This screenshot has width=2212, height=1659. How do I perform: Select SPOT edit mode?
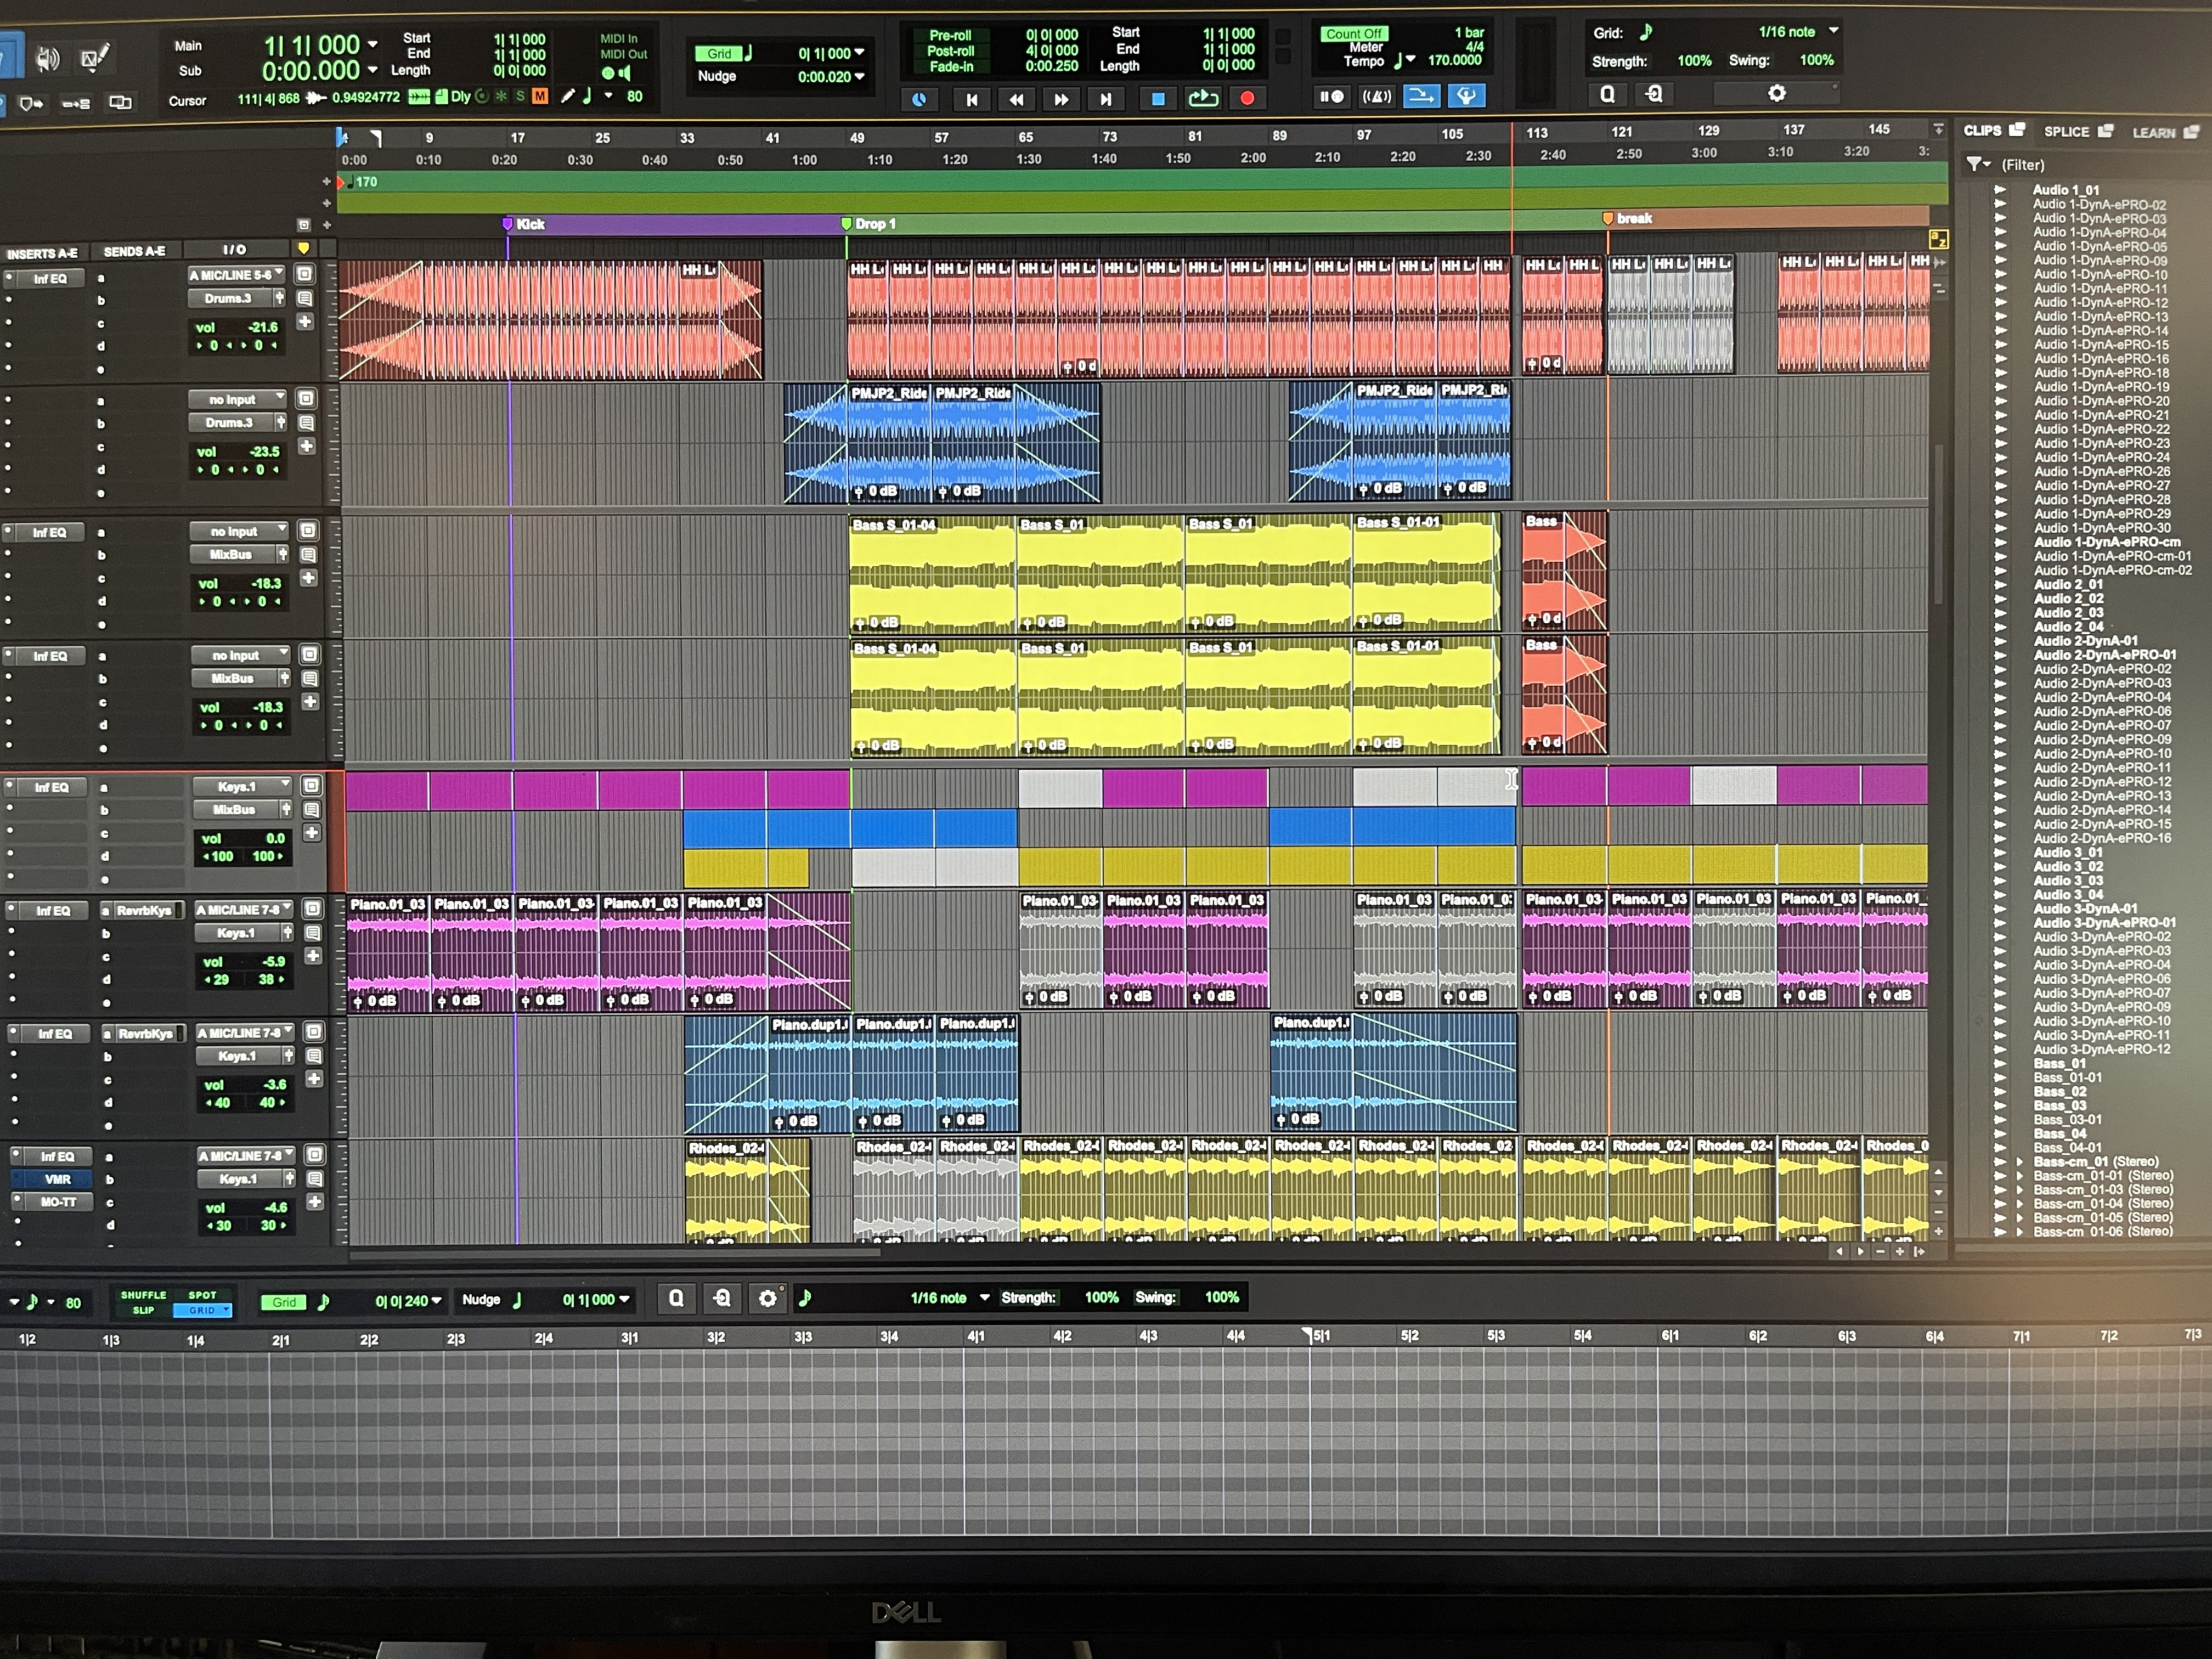point(202,1295)
